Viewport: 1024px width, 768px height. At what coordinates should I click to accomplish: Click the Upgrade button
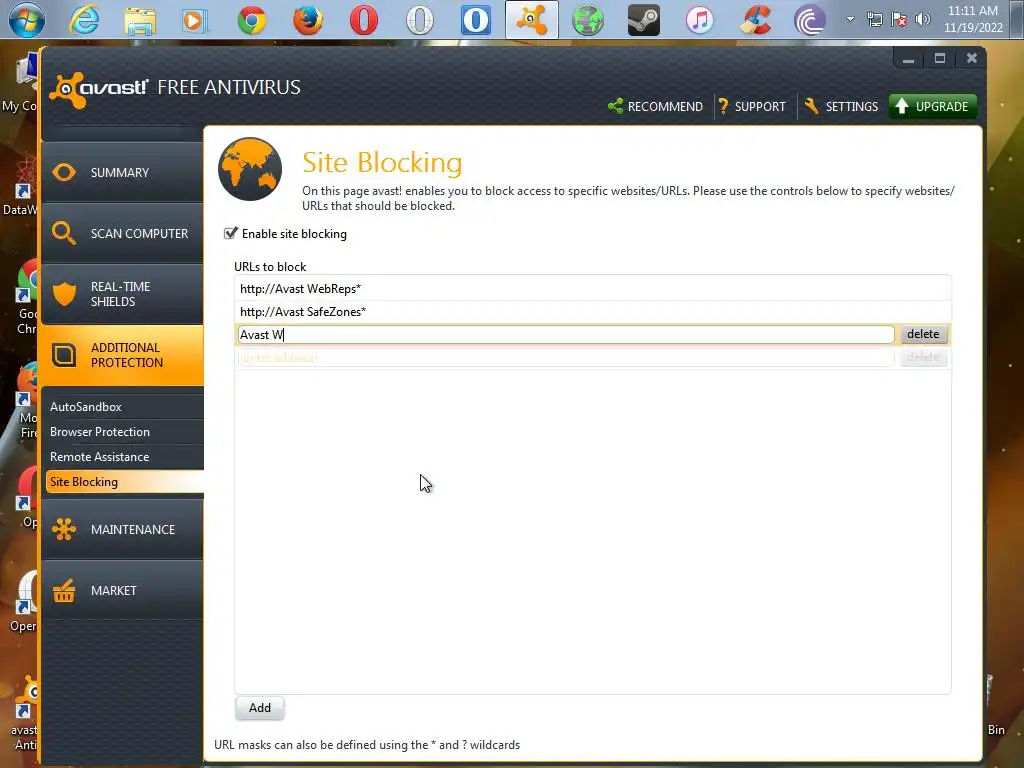pyautogui.click(x=933, y=106)
